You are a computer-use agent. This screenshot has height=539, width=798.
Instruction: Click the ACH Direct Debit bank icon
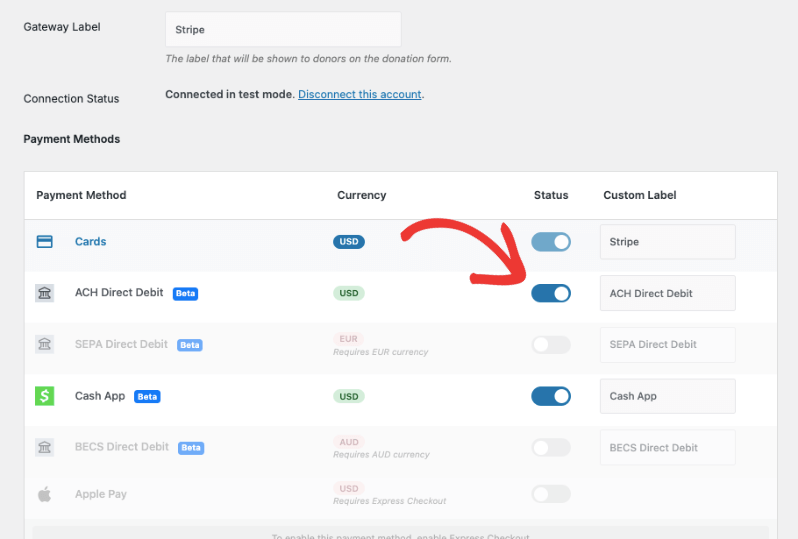44,293
